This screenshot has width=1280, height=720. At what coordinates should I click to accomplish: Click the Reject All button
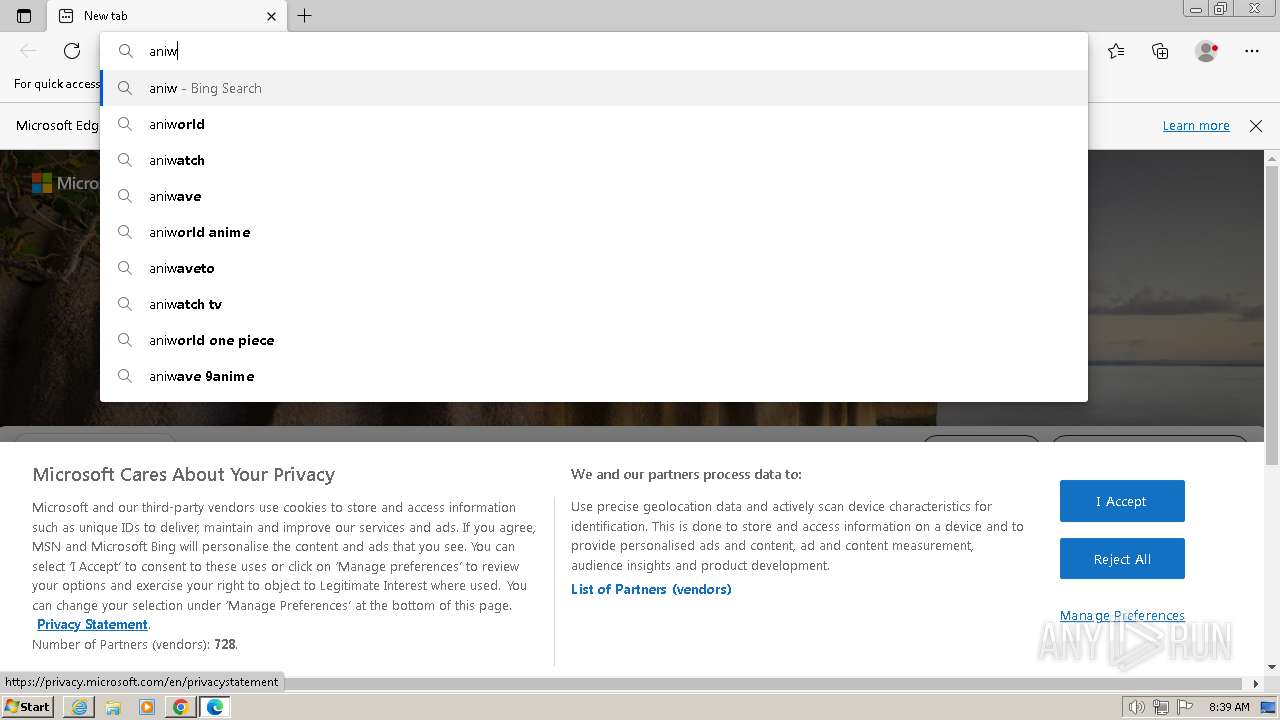1122,559
